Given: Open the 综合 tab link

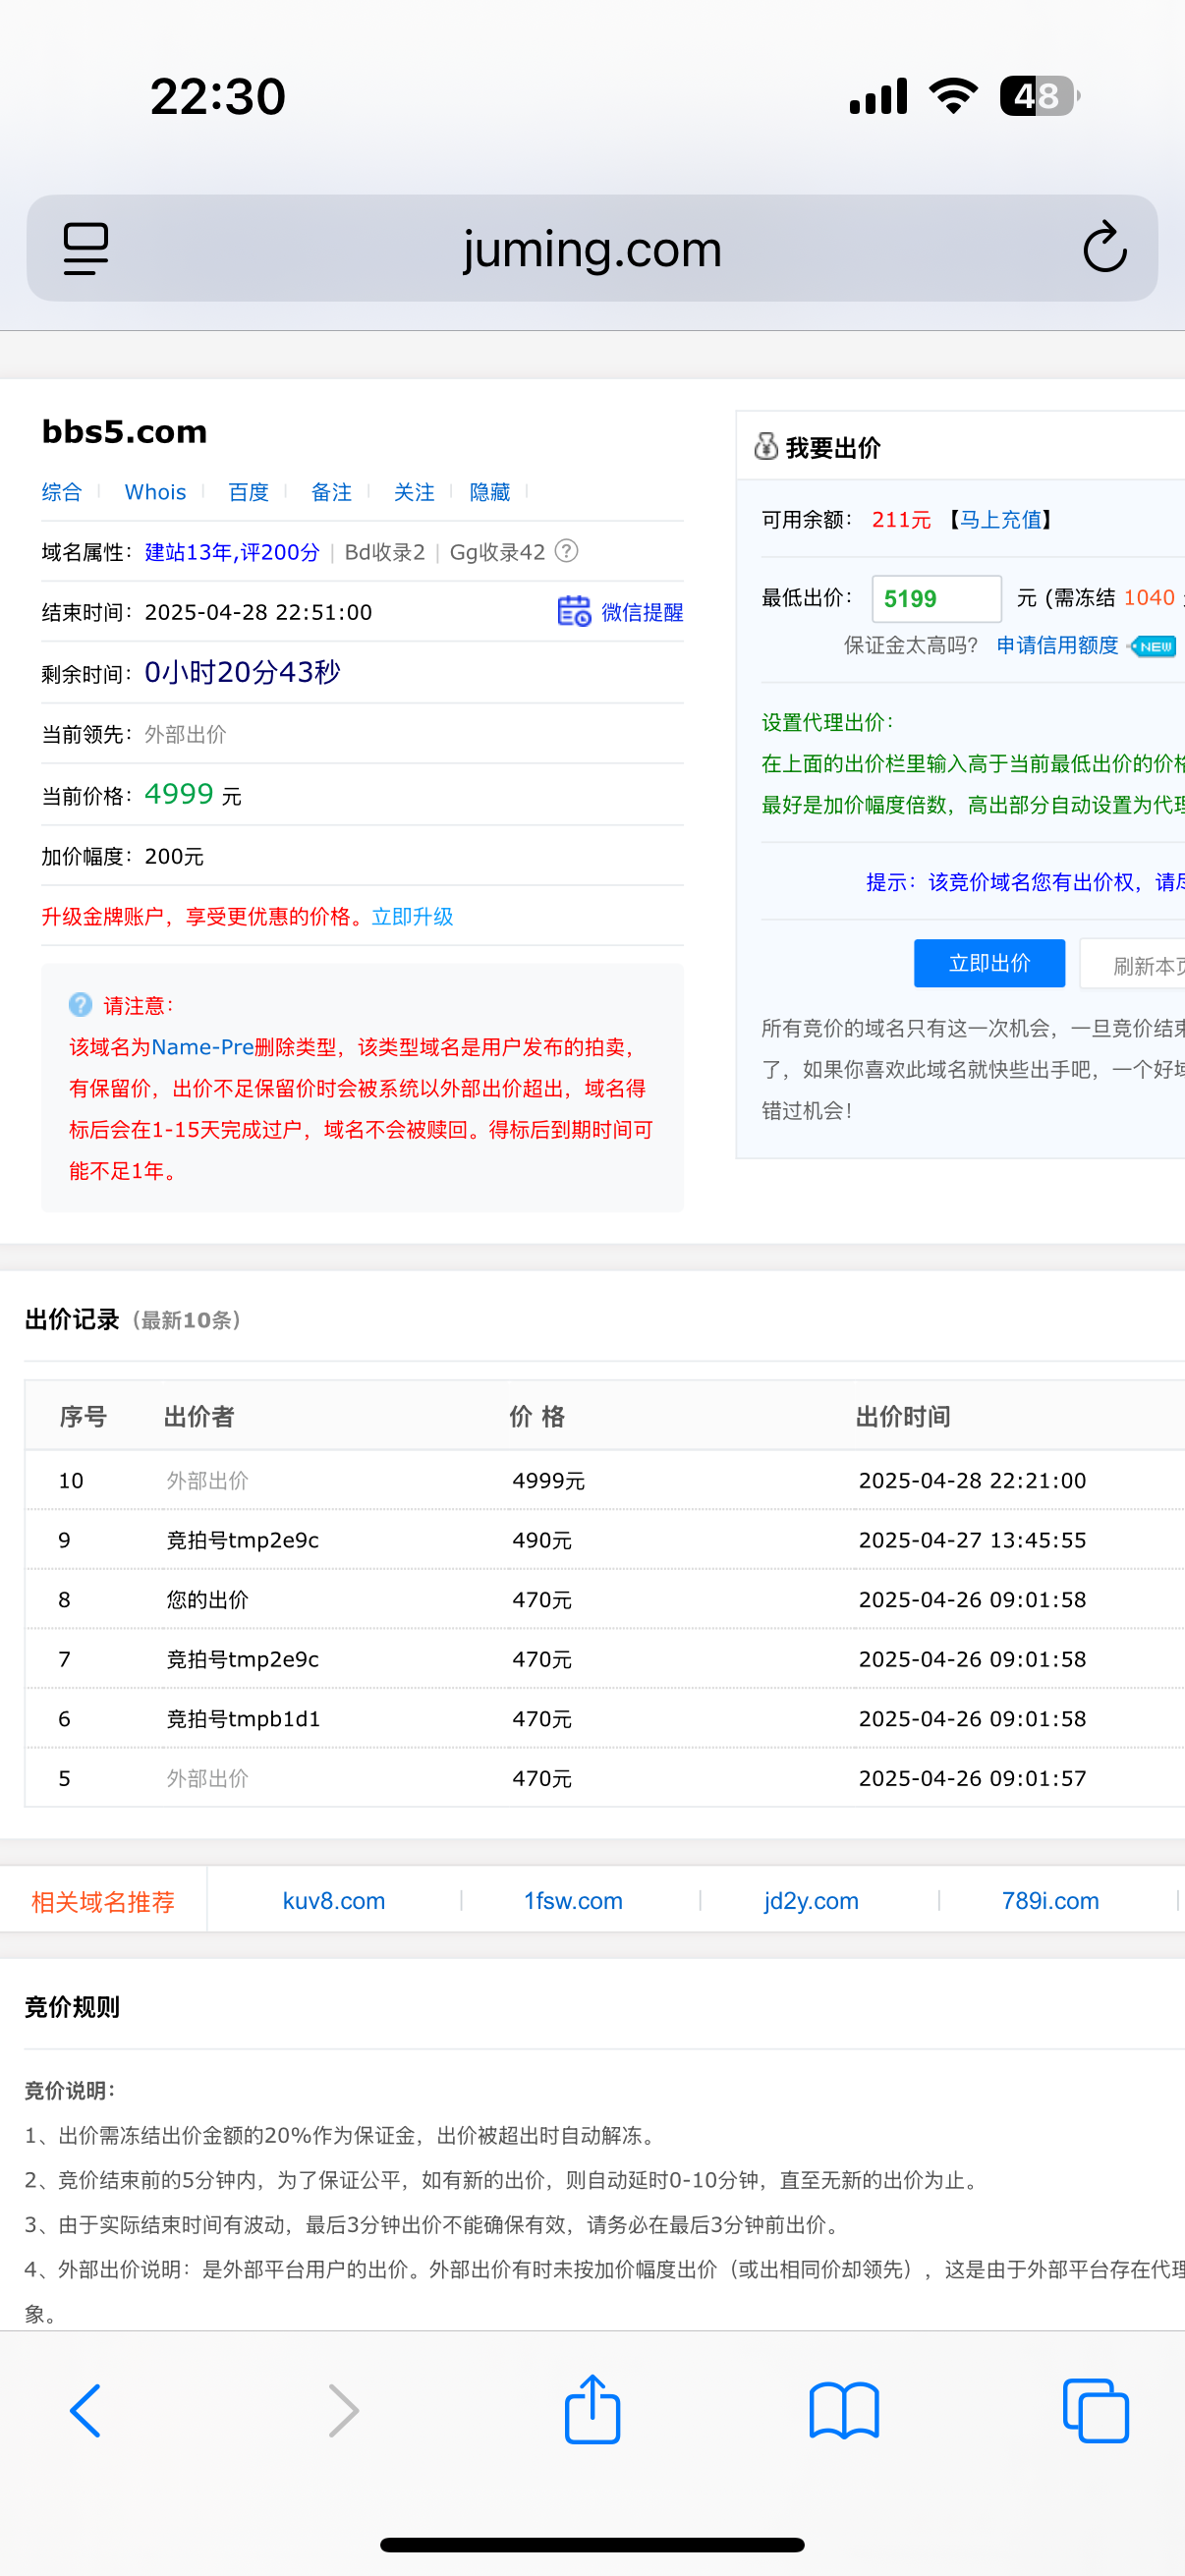Looking at the screenshot, I should (62, 492).
